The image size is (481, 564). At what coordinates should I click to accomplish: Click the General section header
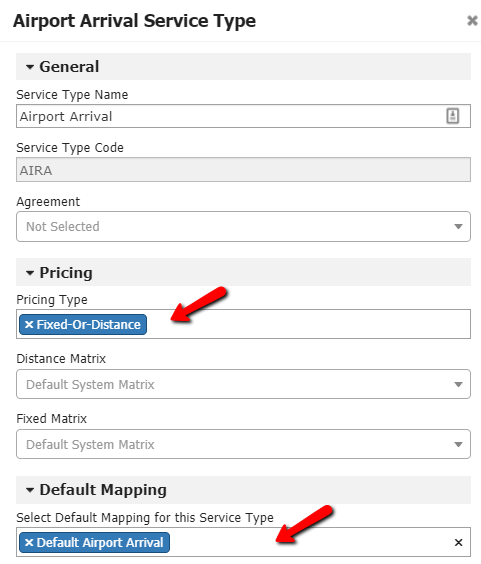(243, 67)
